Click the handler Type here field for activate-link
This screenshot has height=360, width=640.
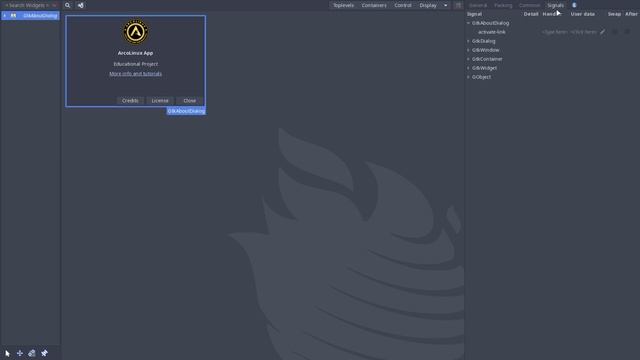click(554, 32)
